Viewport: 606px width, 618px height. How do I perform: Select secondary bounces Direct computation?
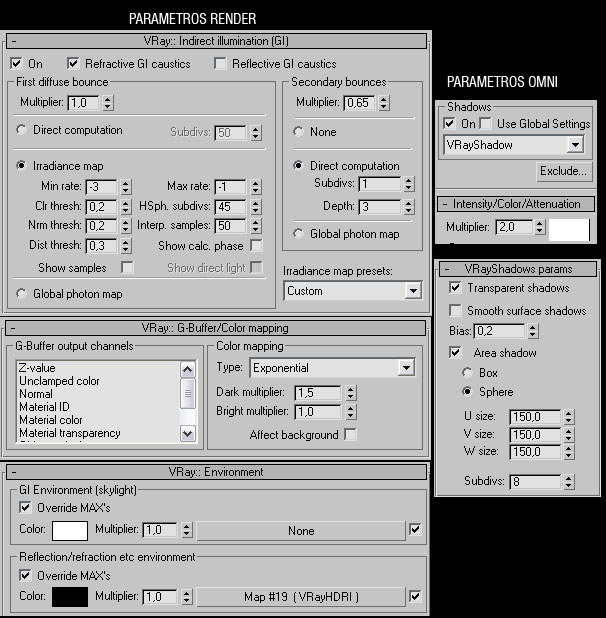(298, 166)
